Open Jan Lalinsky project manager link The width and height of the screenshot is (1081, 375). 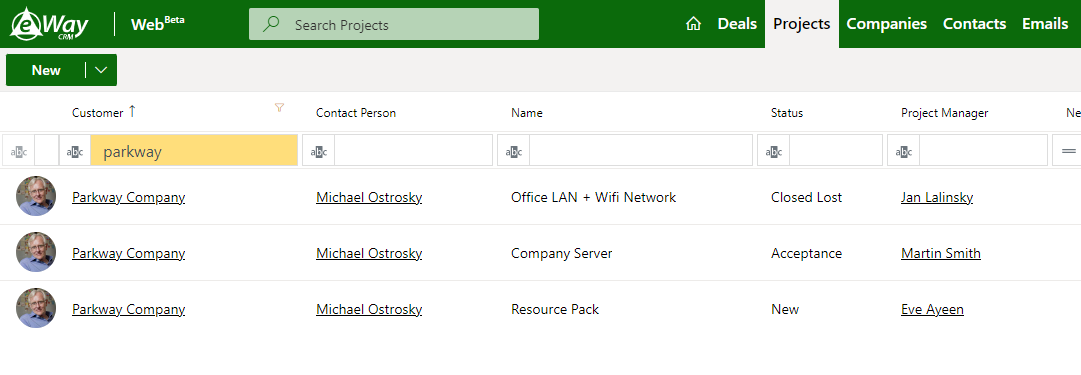pos(937,197)
